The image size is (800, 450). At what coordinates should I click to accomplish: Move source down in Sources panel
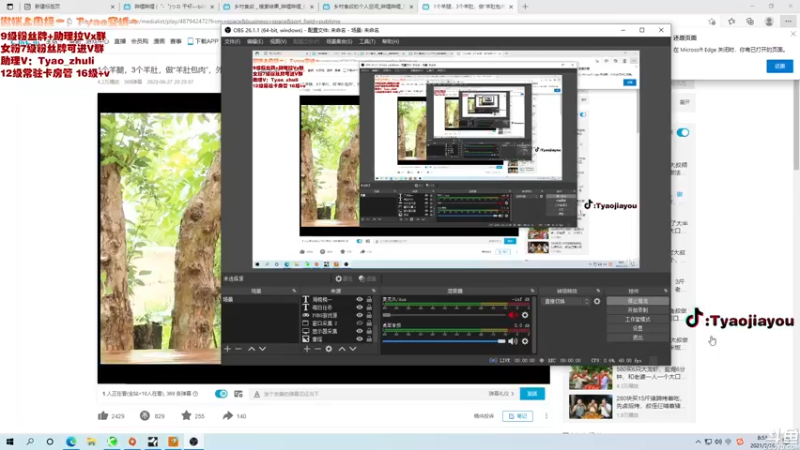[x=353, y=349]
